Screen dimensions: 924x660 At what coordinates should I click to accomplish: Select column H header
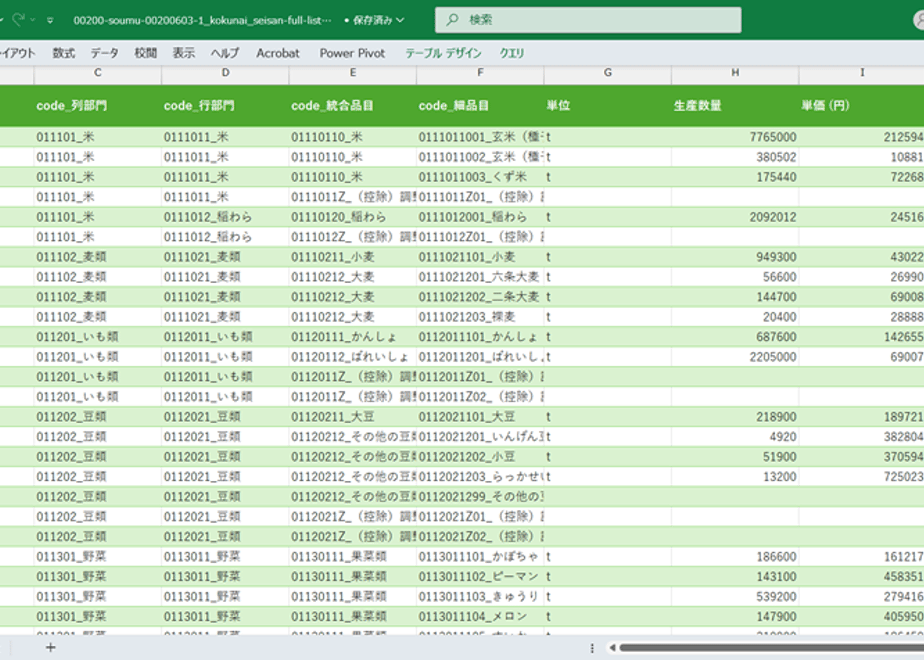[735, 73]
